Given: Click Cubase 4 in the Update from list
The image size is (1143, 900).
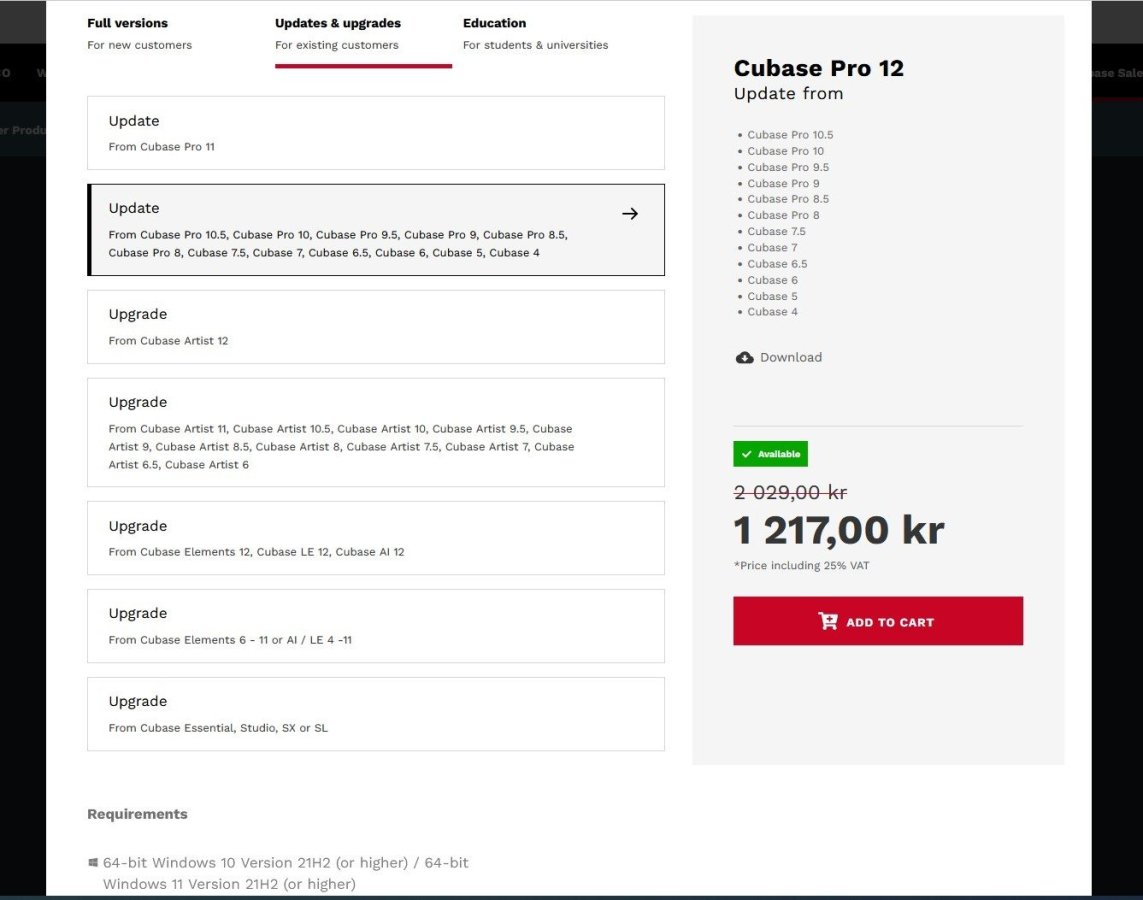Looking at the screenshot, I should [772, 311].
